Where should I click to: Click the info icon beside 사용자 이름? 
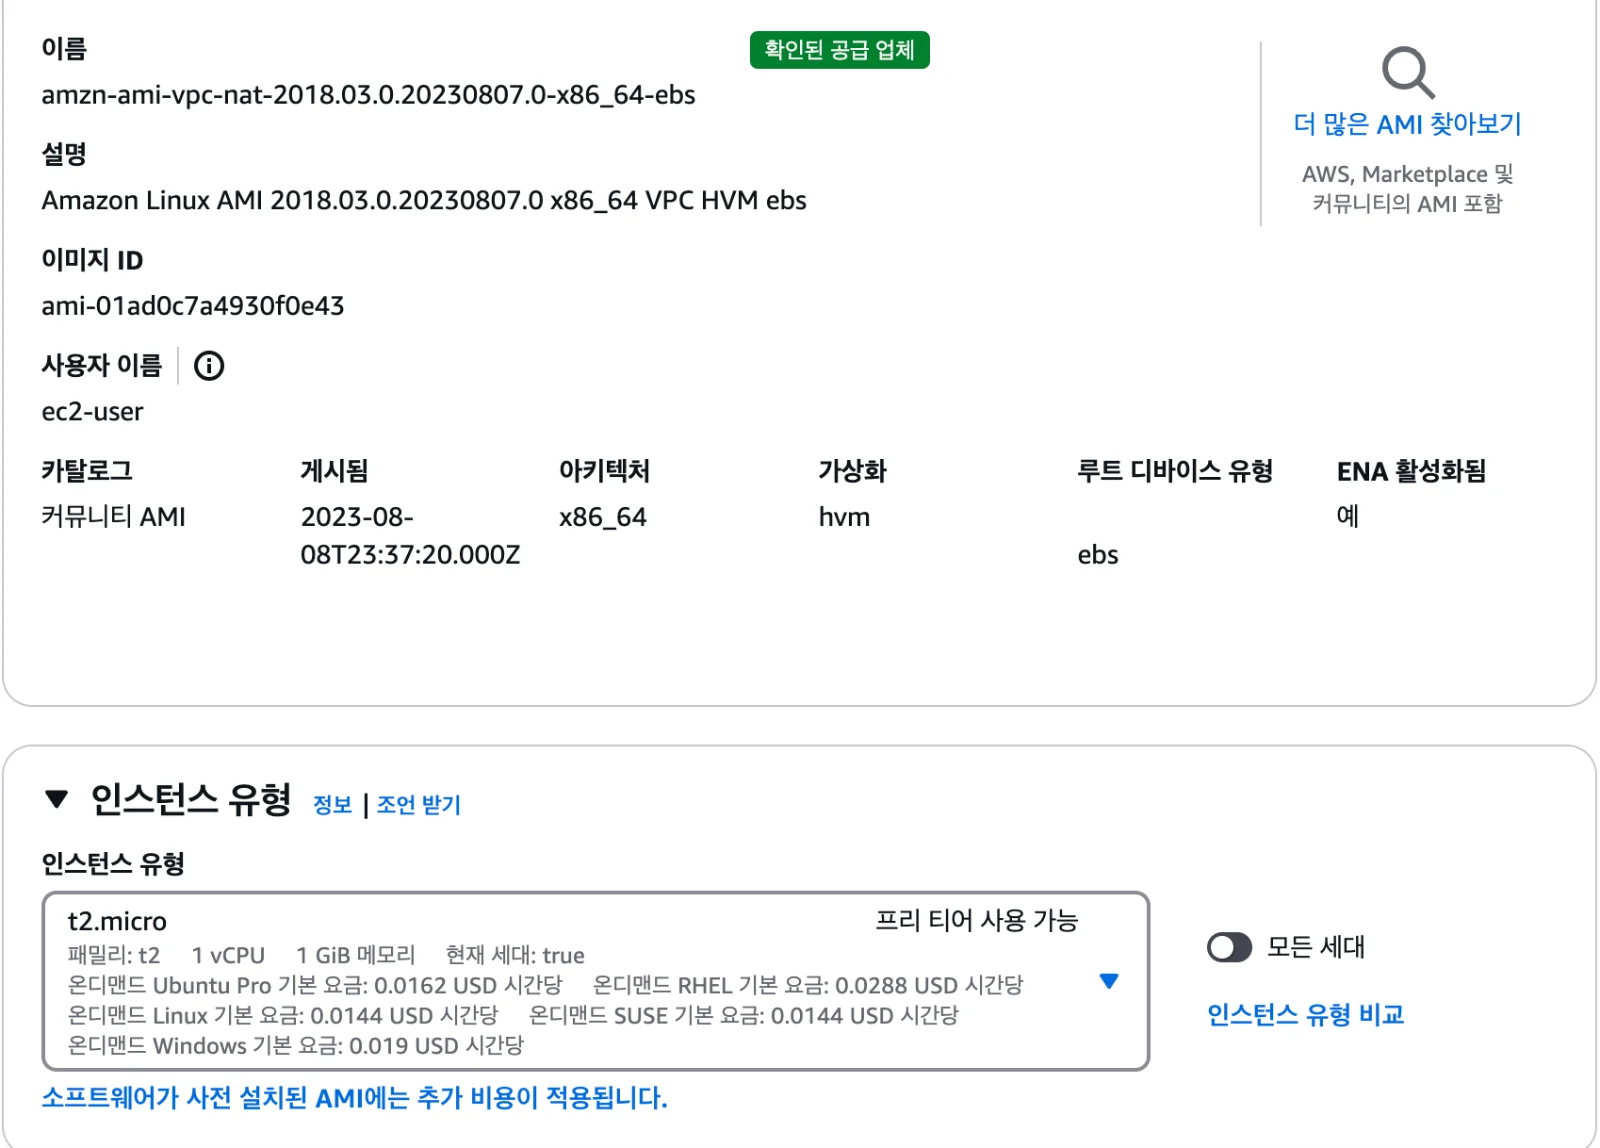pyautogui.click(x=209, y=366)
